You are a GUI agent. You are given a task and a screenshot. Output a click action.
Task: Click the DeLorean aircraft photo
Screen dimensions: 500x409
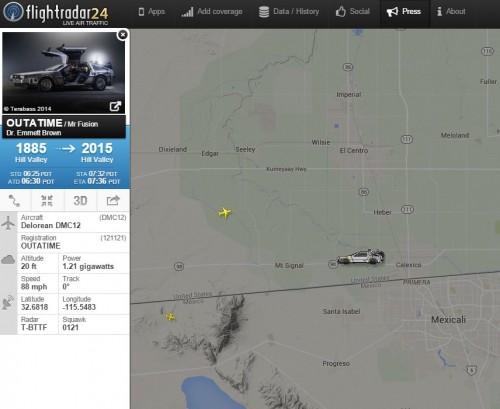coord(64,73)
